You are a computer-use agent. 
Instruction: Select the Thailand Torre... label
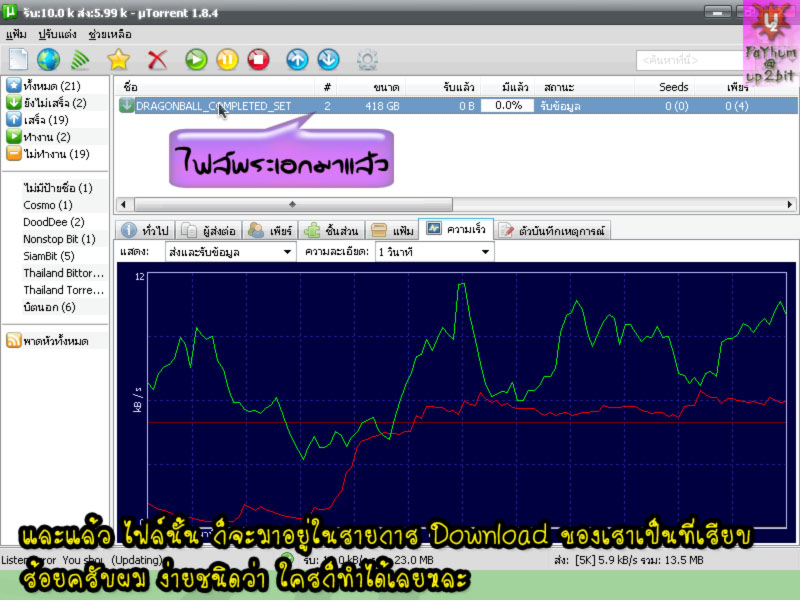[x=63, y=290]
